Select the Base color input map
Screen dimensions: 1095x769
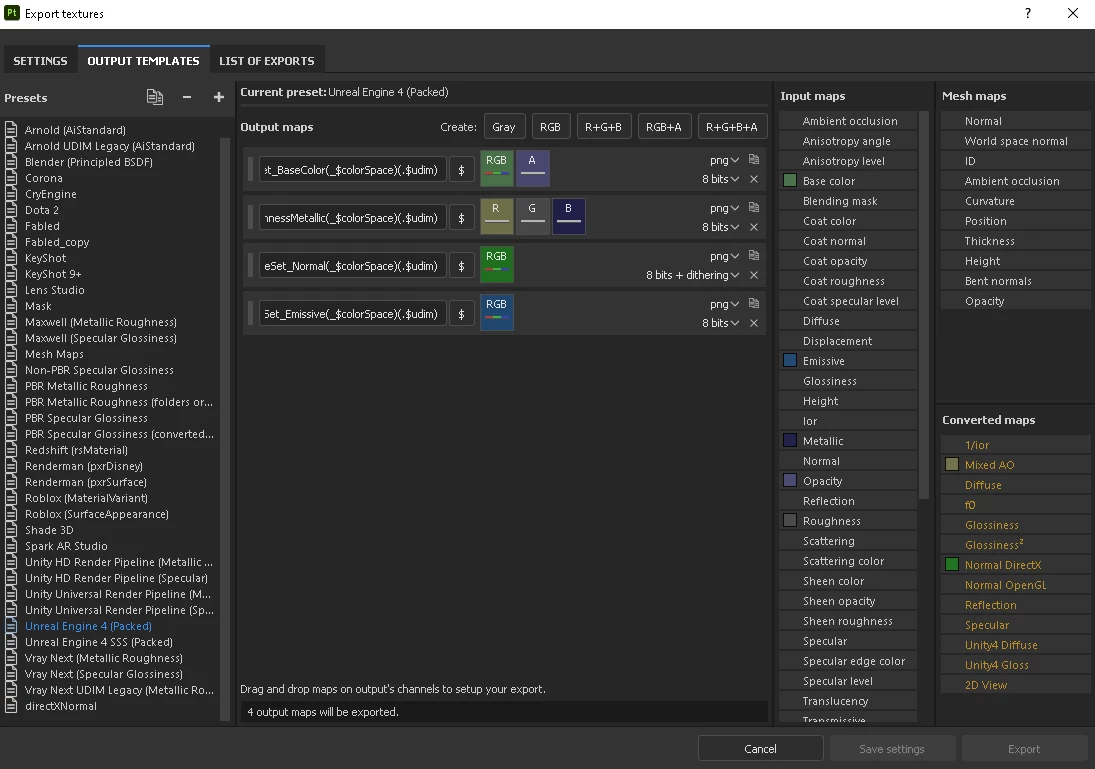(848, 181)
